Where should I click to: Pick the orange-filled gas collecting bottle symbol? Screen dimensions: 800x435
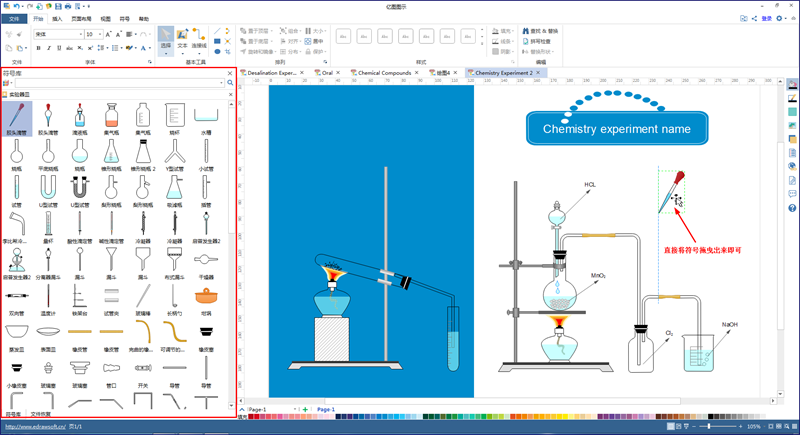coord(111,115)
